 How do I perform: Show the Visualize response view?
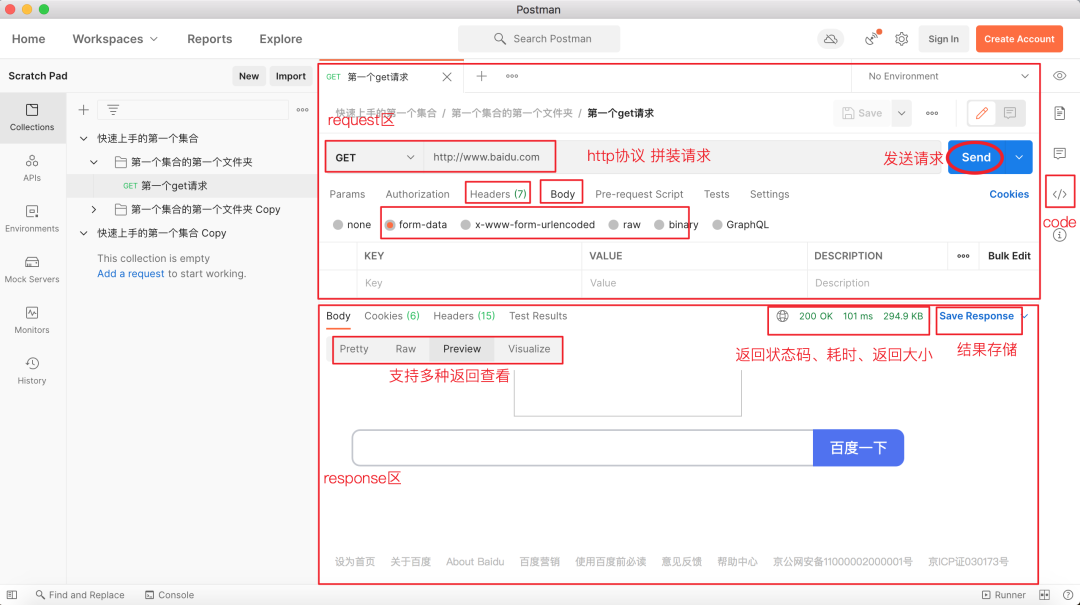529,349
